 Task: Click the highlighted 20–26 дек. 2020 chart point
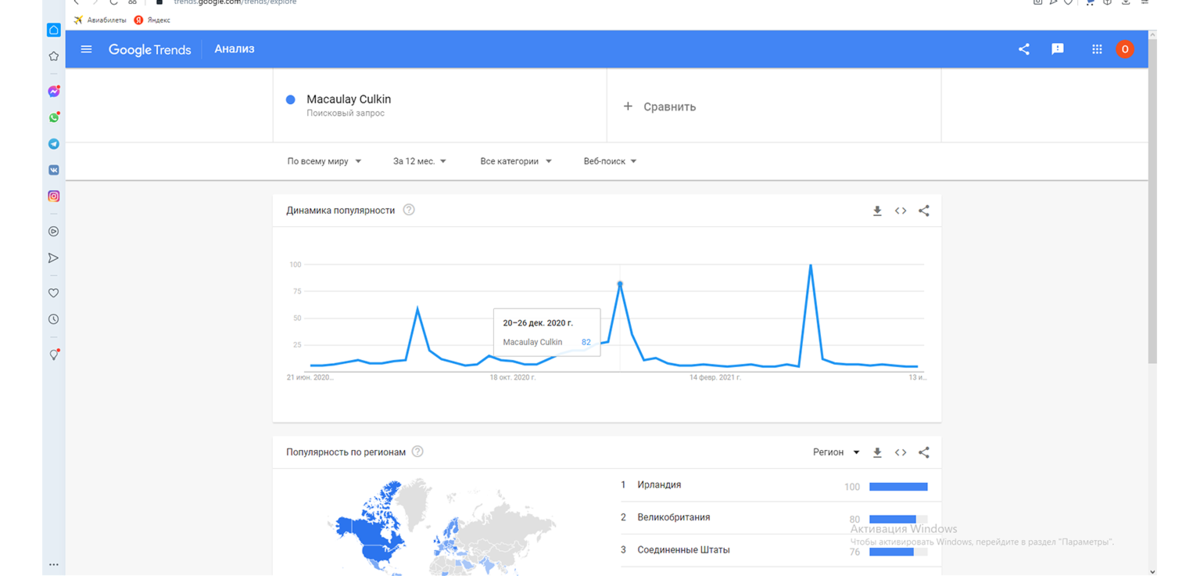tap(620, 284)
